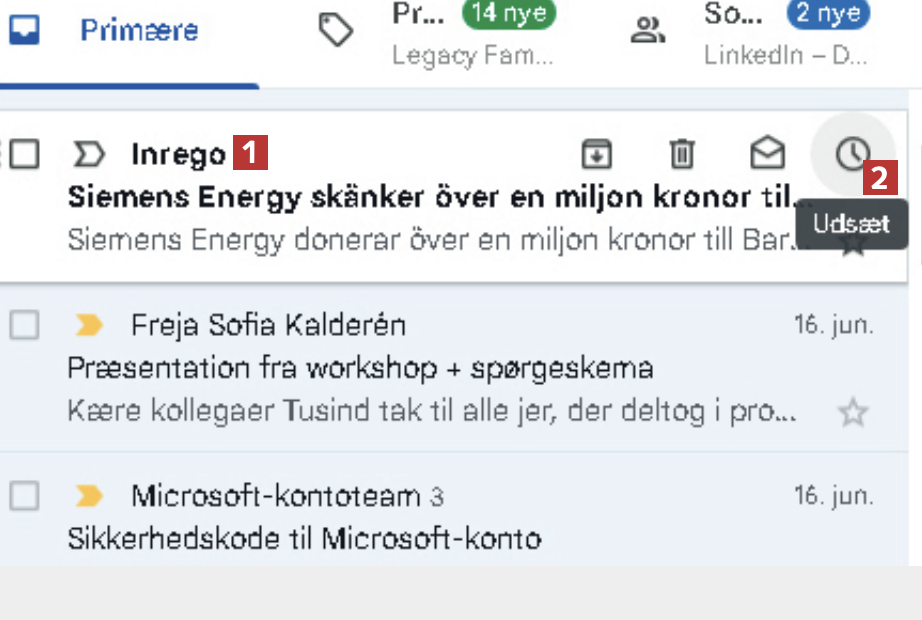Star the Inrego Siemens Energy email
Viewport: 922px width, 620px height.
tap(852, 244)
